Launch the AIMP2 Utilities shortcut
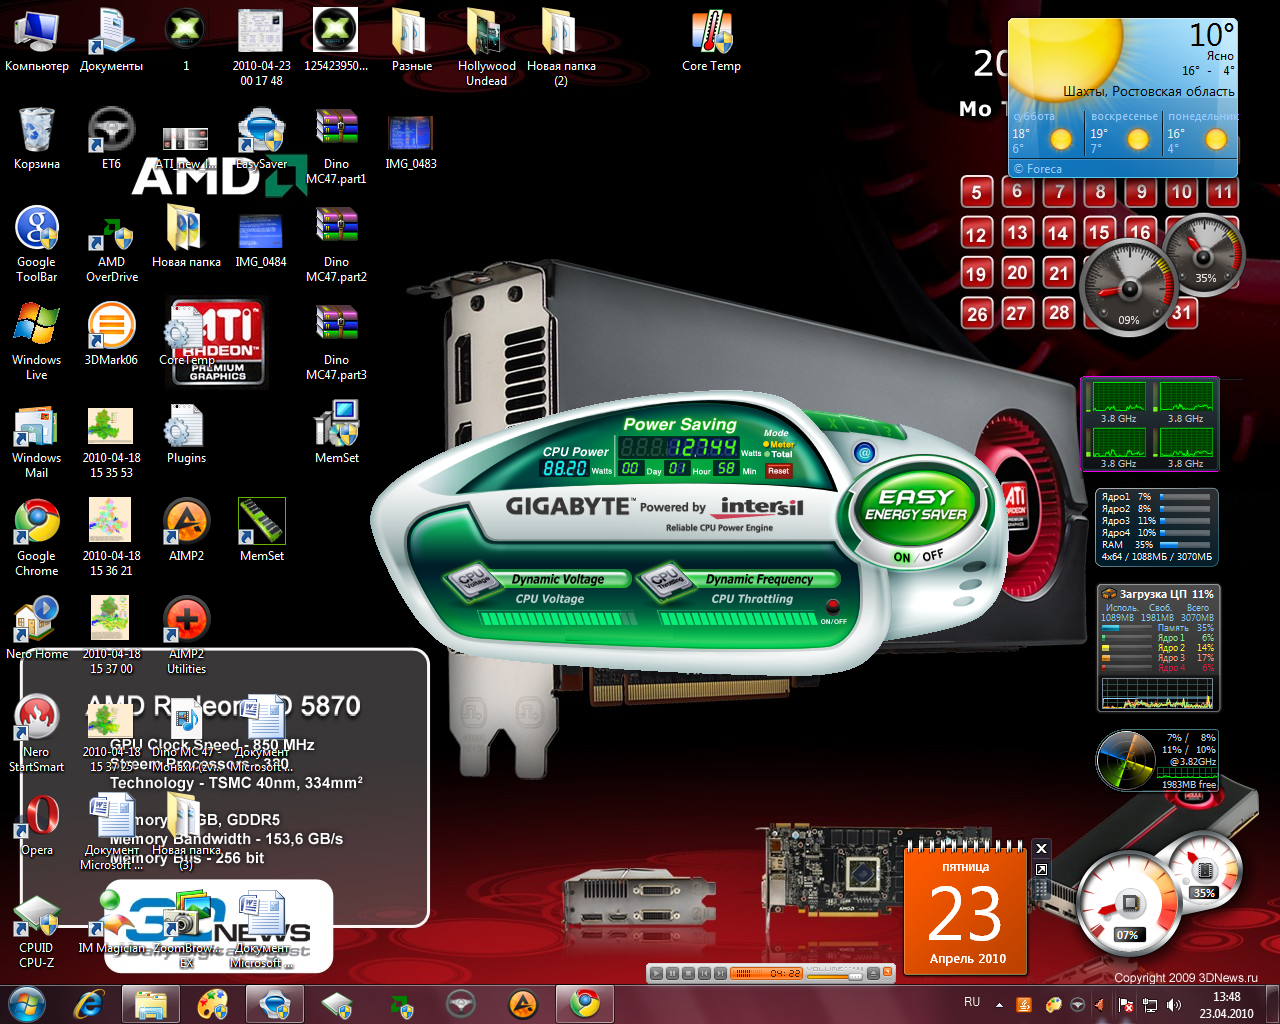The width and height of the screenshot is (1280, 1024). [x=186, y=635]
